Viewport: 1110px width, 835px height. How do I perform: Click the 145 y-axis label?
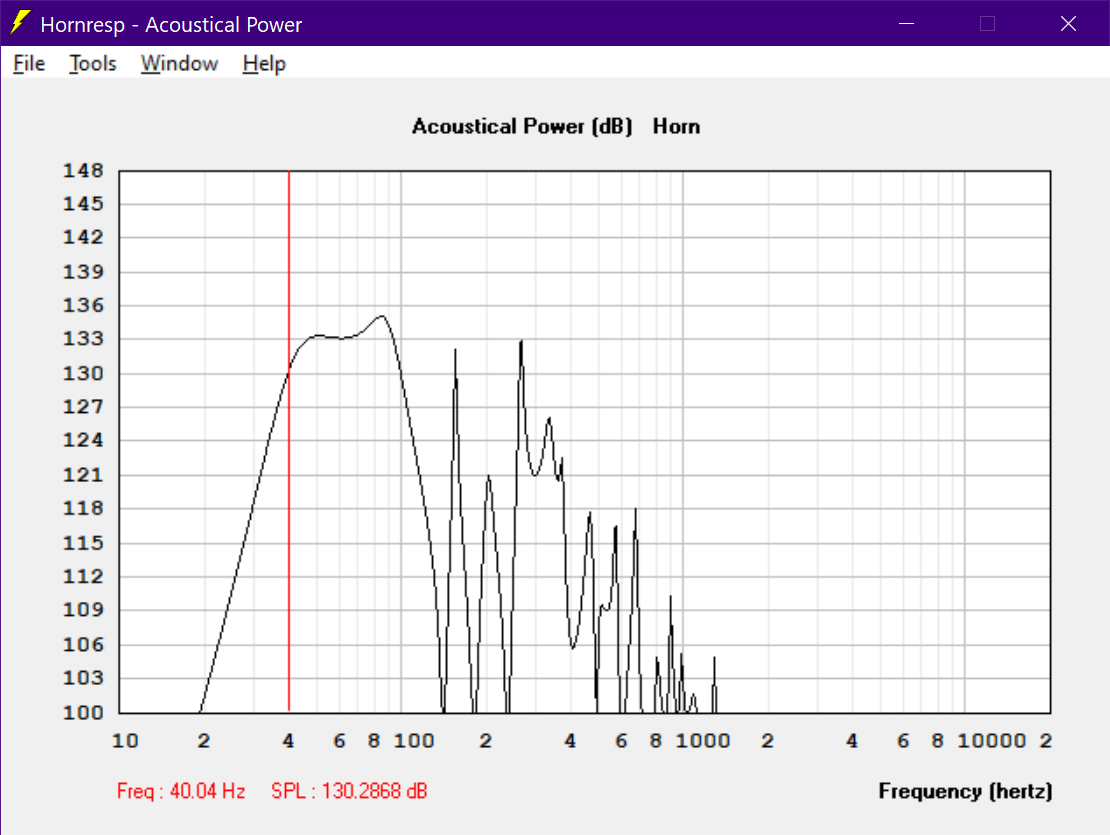pyautogui.click(x=84, y=204)
